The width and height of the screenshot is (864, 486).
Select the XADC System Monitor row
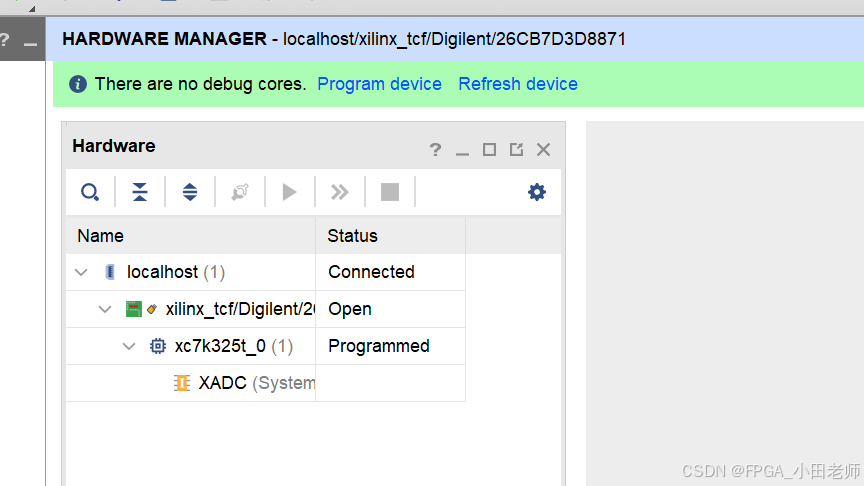tap(266, 383)
